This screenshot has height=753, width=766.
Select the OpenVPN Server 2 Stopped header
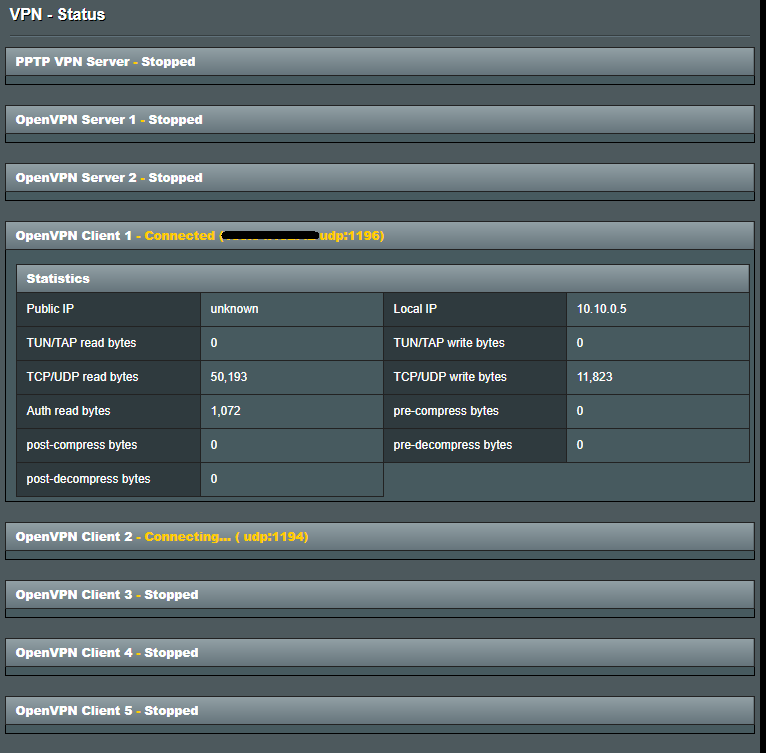(380, 177)
